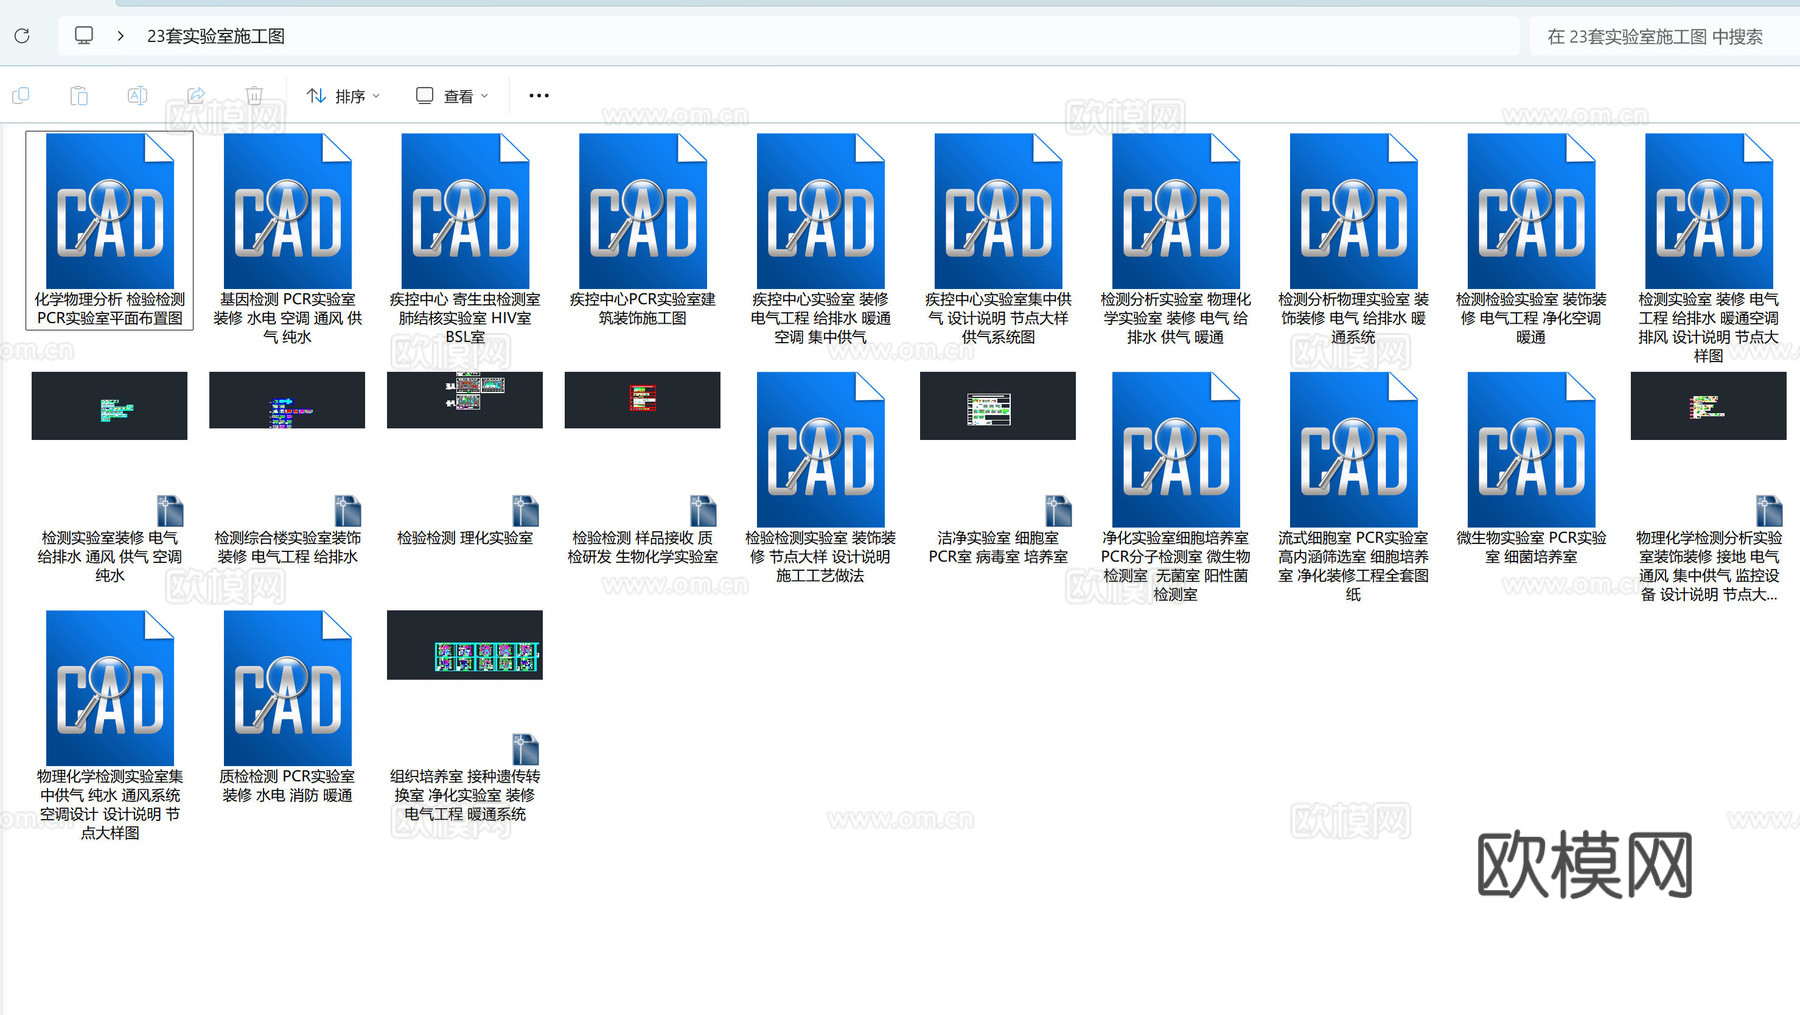The width and height of the screenshot is (1800, 1015).
Task: Select the 基因检测 PCR实验室 CAD file
Action: [287, 210]
